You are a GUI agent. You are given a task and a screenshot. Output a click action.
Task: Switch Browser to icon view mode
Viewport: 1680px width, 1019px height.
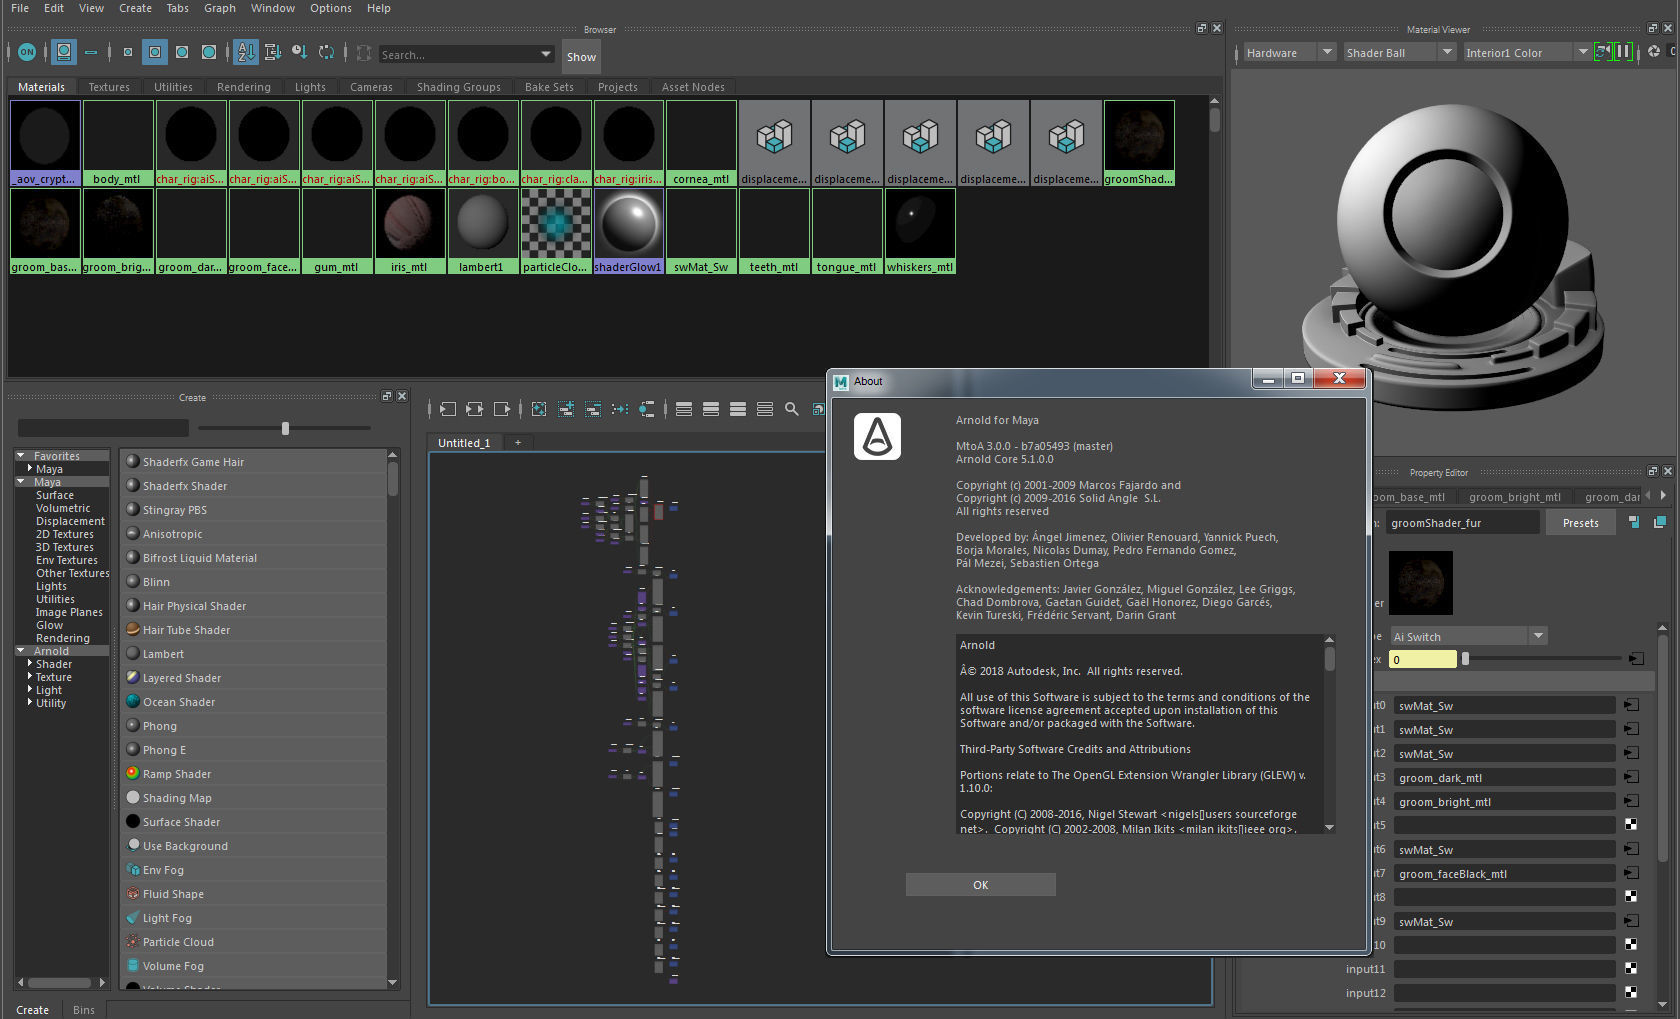pos(64,52)
